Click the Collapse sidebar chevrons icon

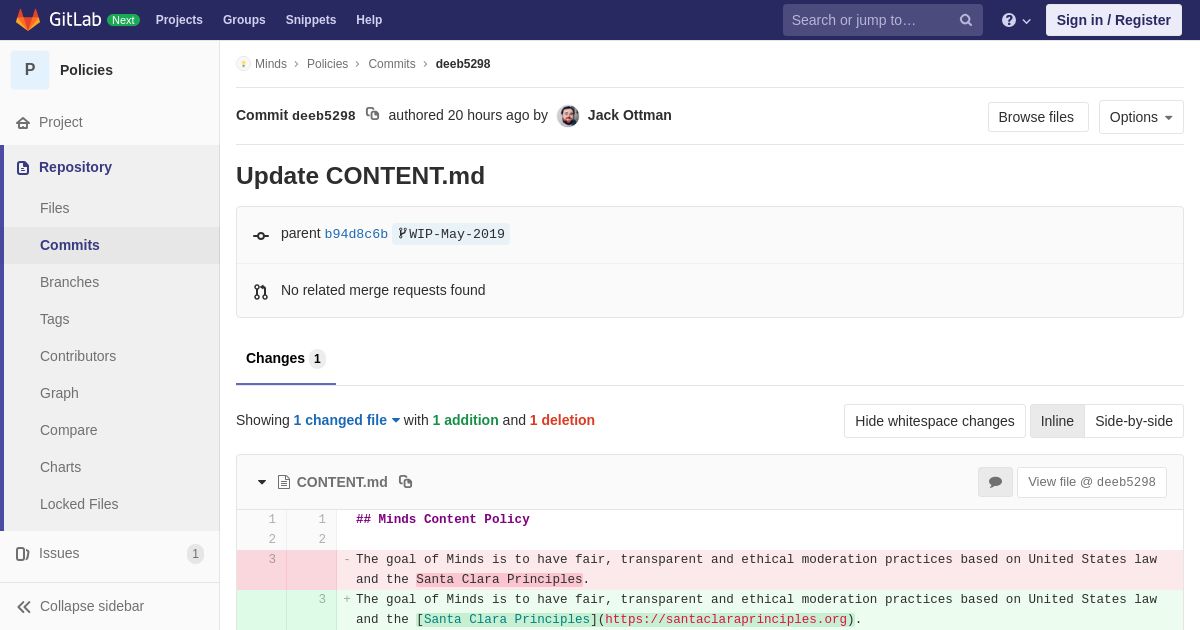24,607
